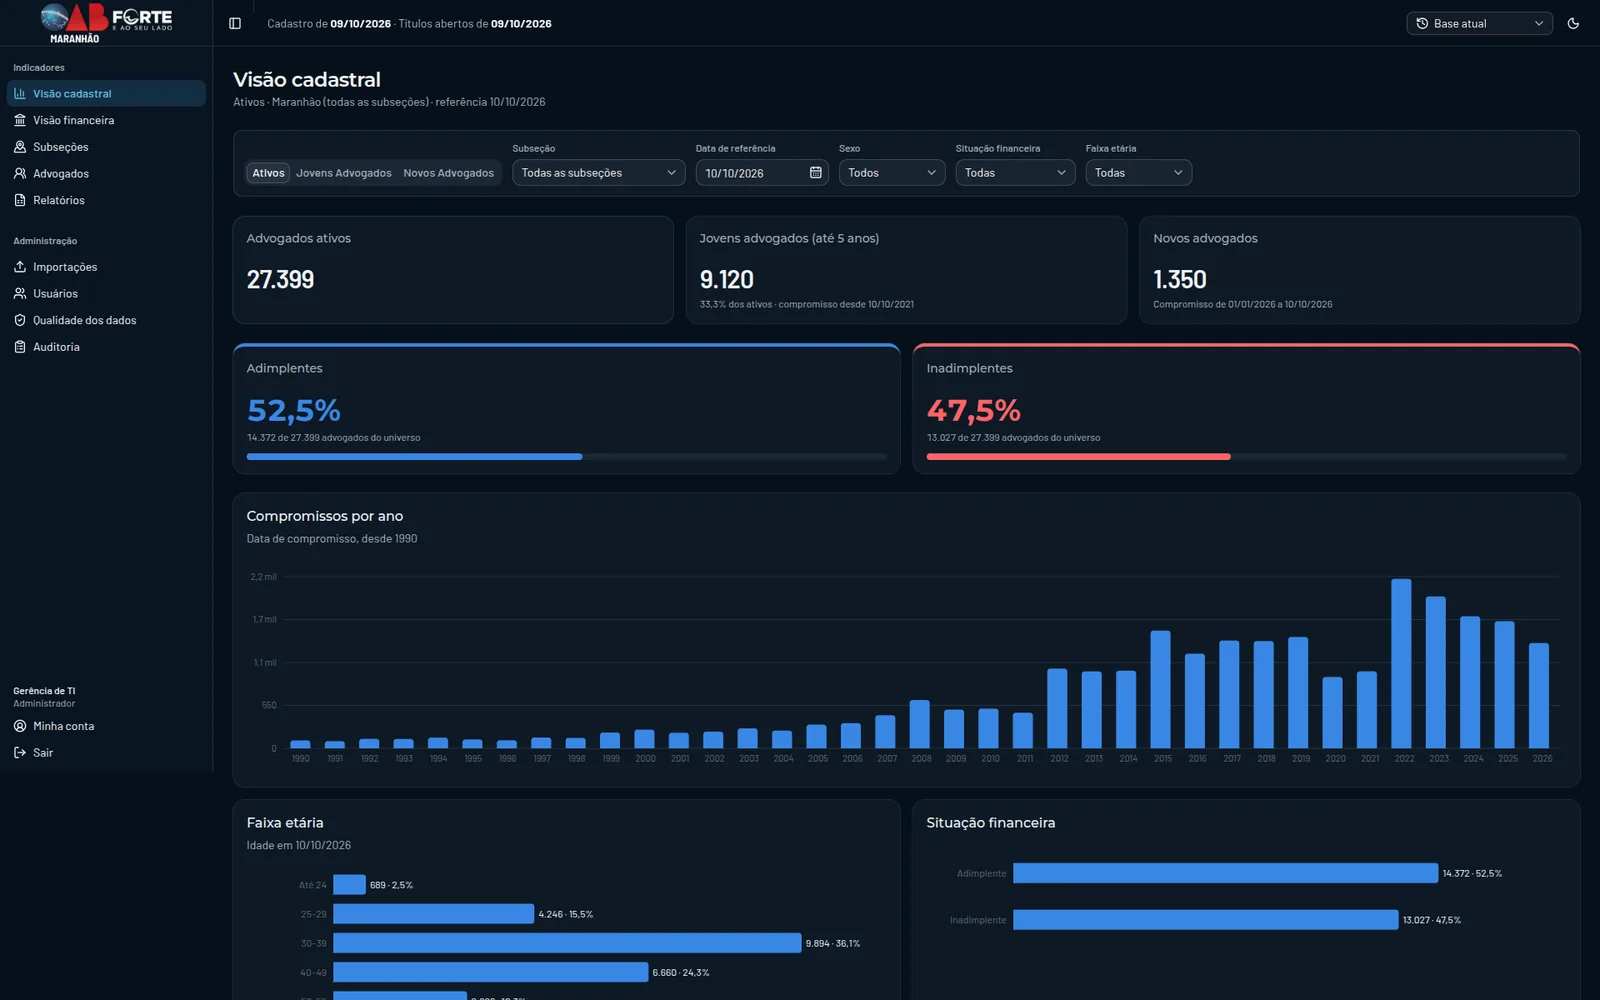Viewport: 1600px width, 1000px height.
Task: Click the Auditoria clipboard icon
Action: [x=20, y=347]
